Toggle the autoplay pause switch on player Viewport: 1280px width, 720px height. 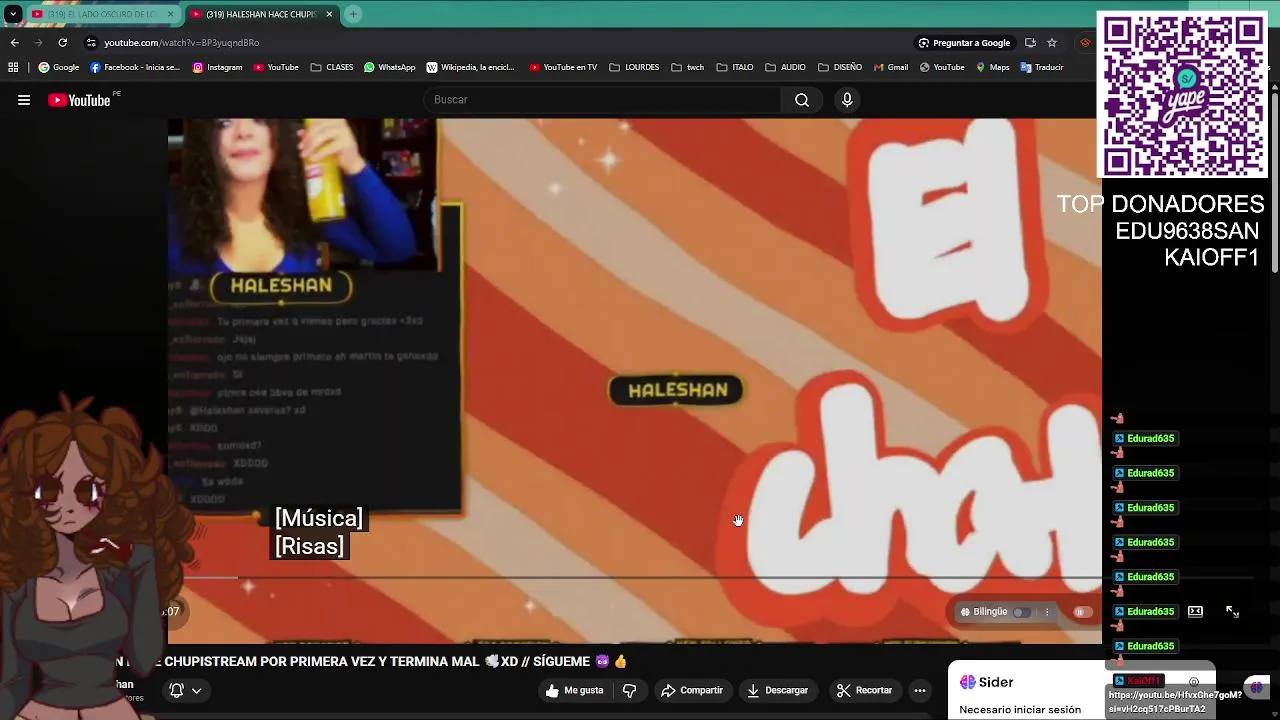(1082, 612)
